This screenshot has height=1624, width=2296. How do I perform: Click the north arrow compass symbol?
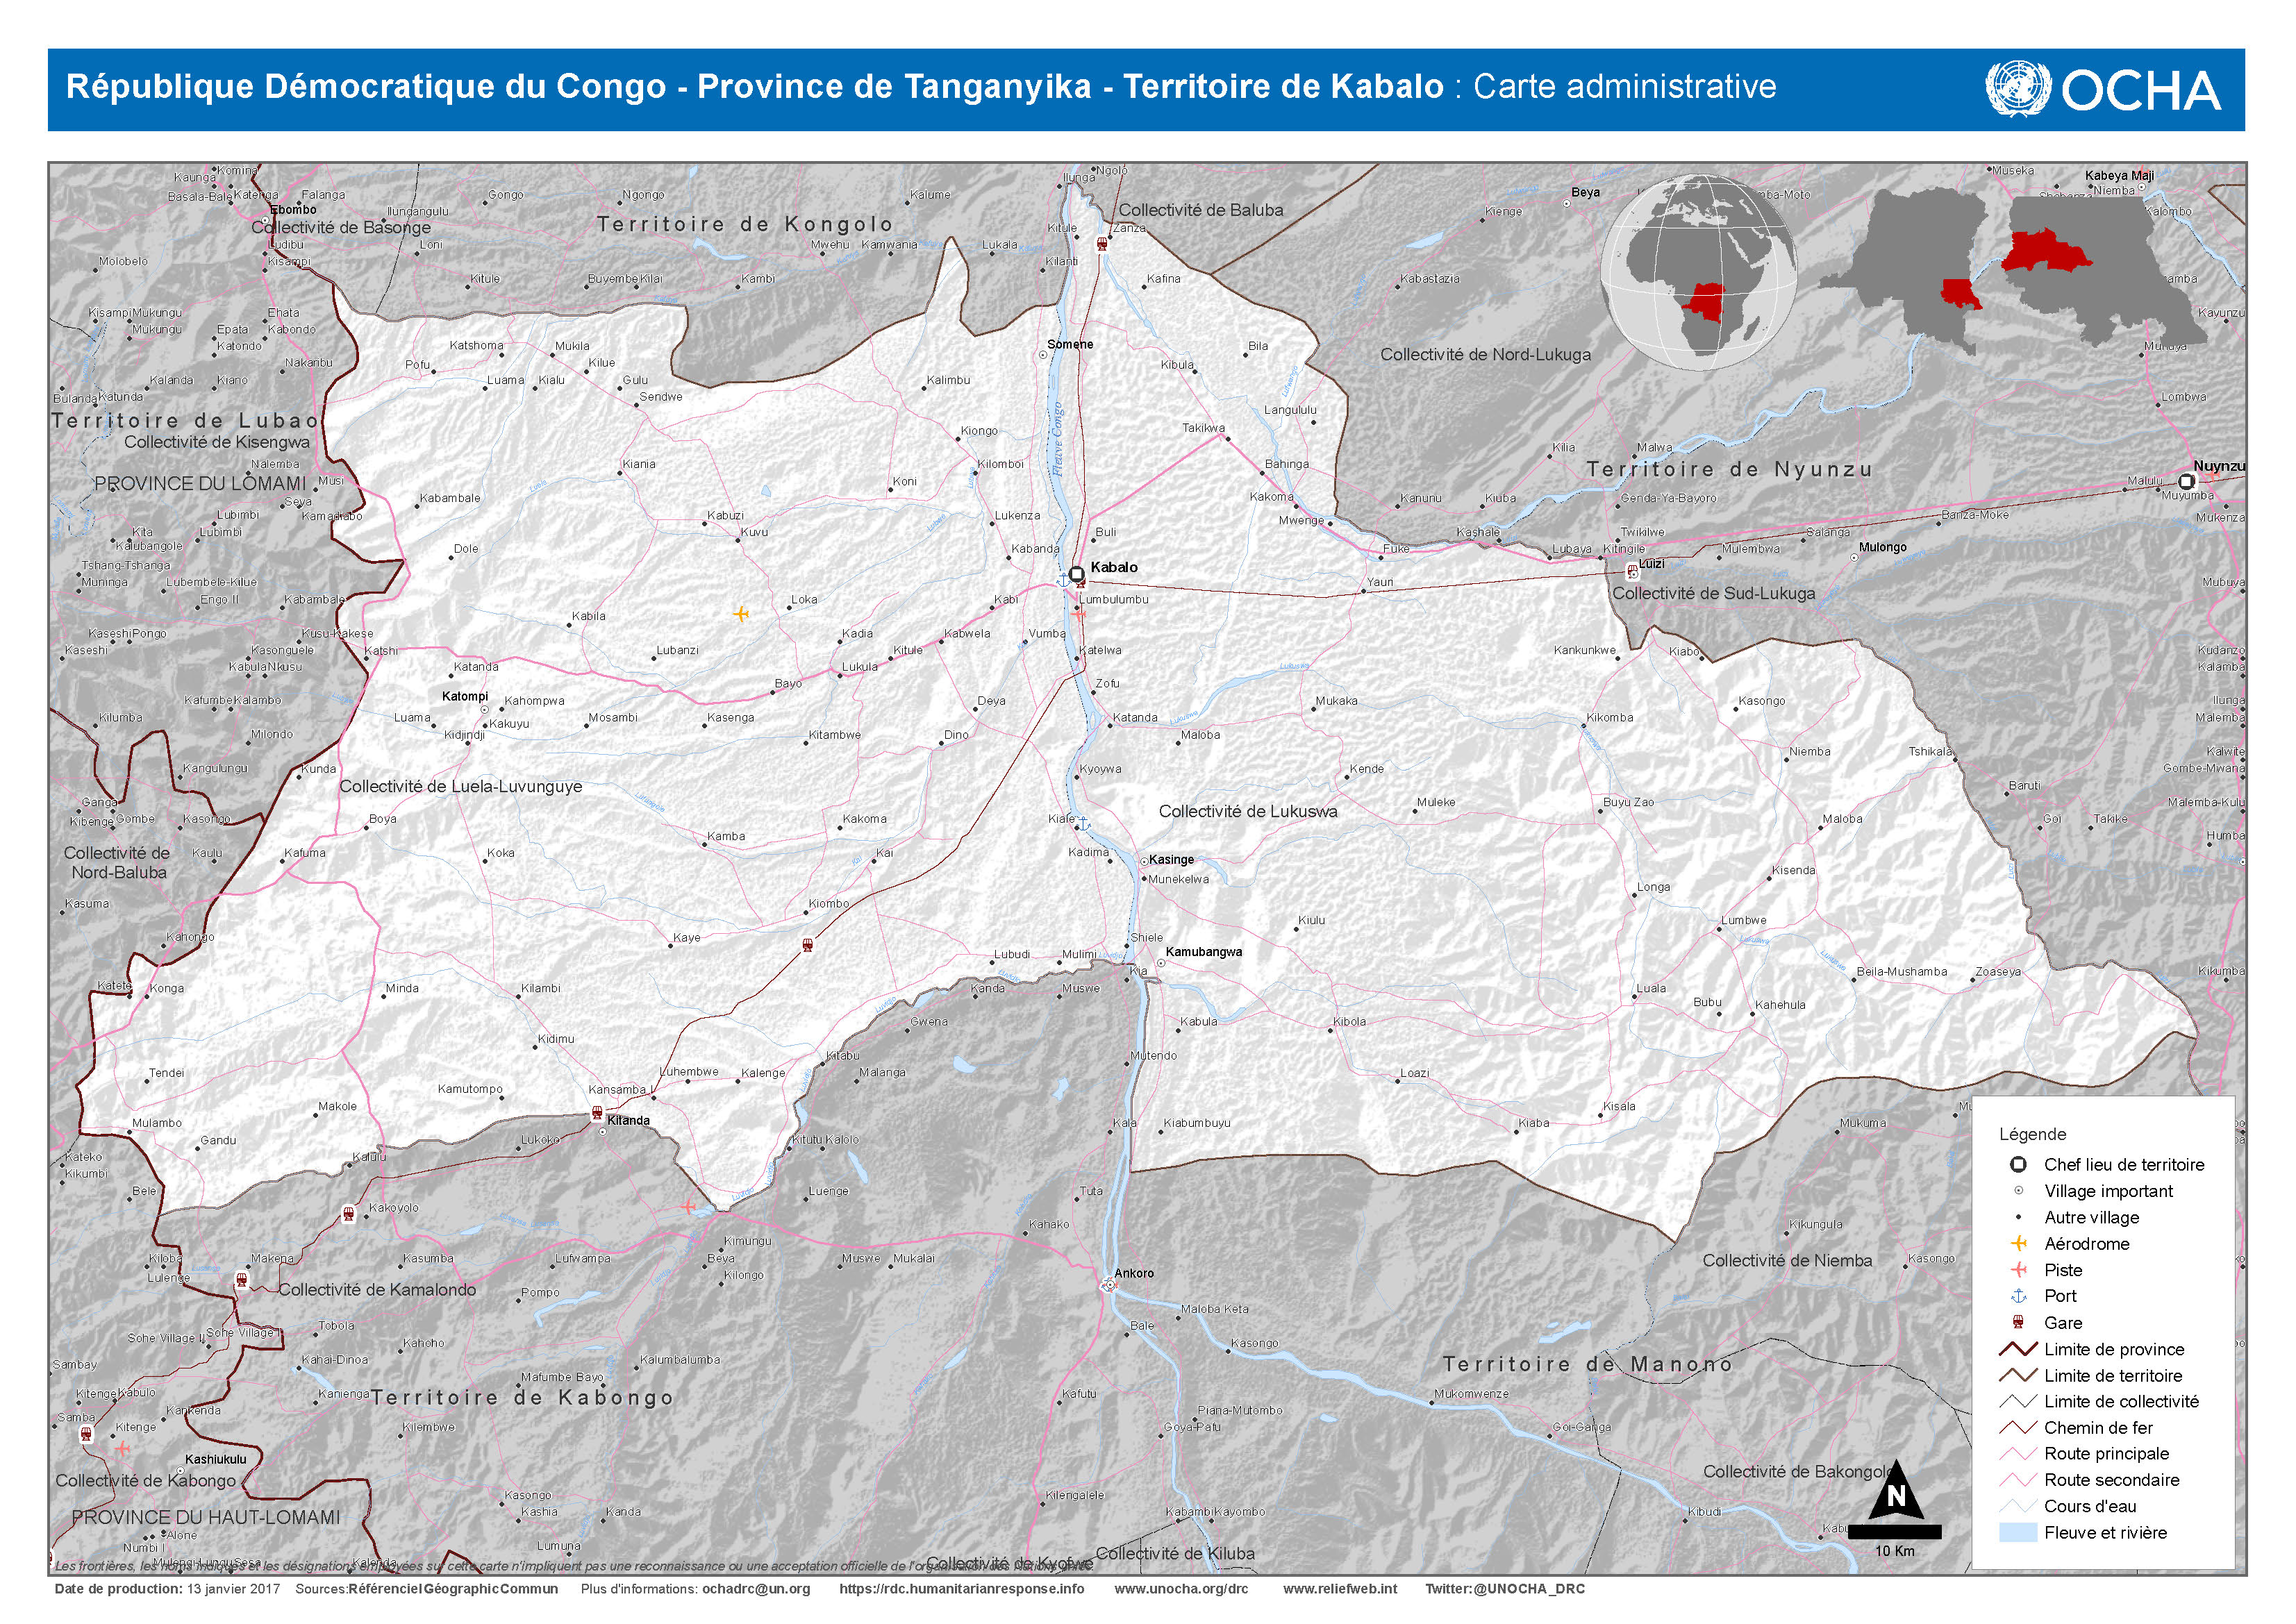(1895, 1495)
